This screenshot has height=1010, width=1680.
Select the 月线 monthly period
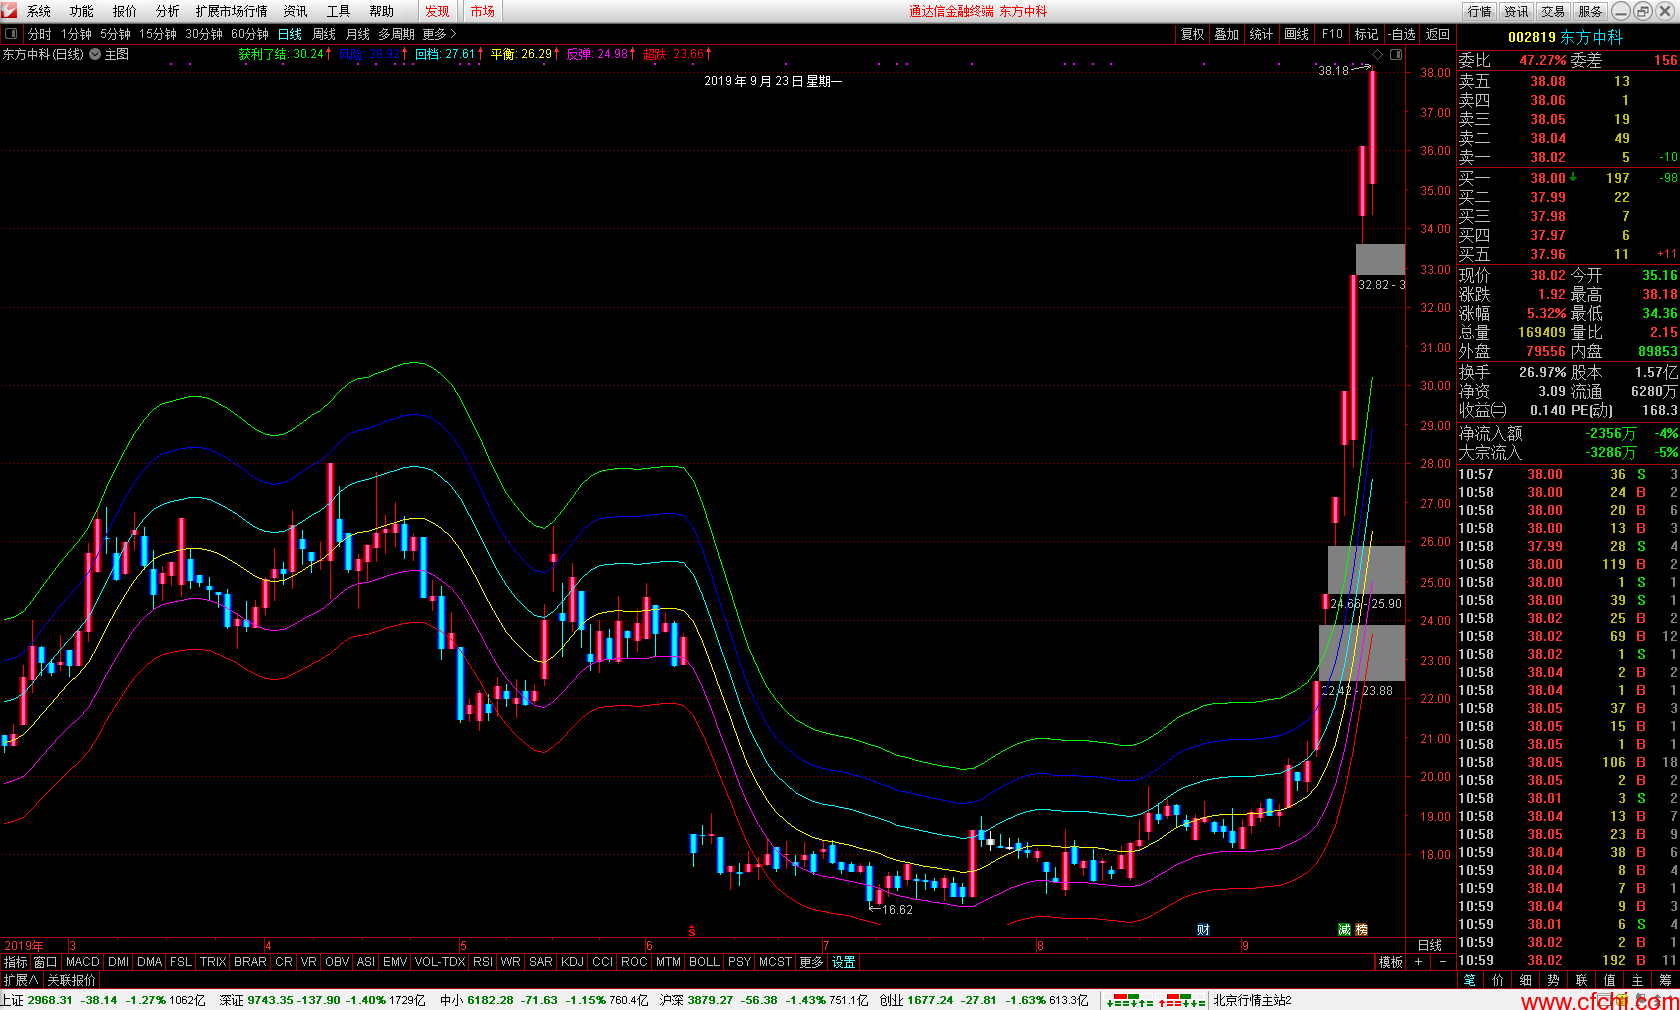tap(358, 34)
